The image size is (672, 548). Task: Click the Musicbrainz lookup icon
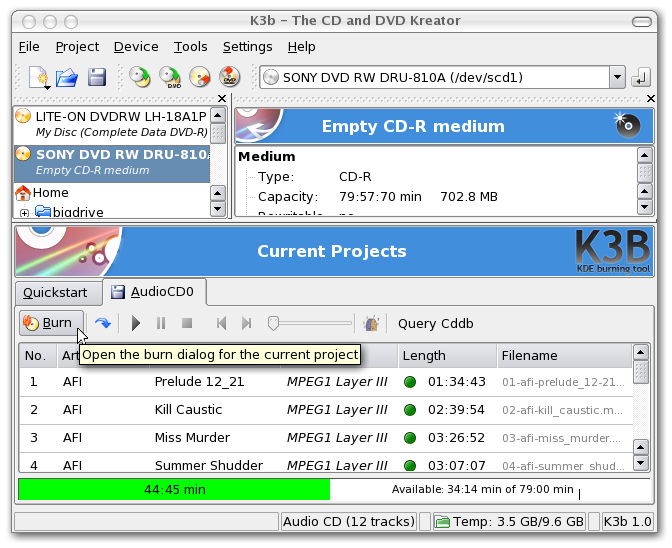coord(371,323)
